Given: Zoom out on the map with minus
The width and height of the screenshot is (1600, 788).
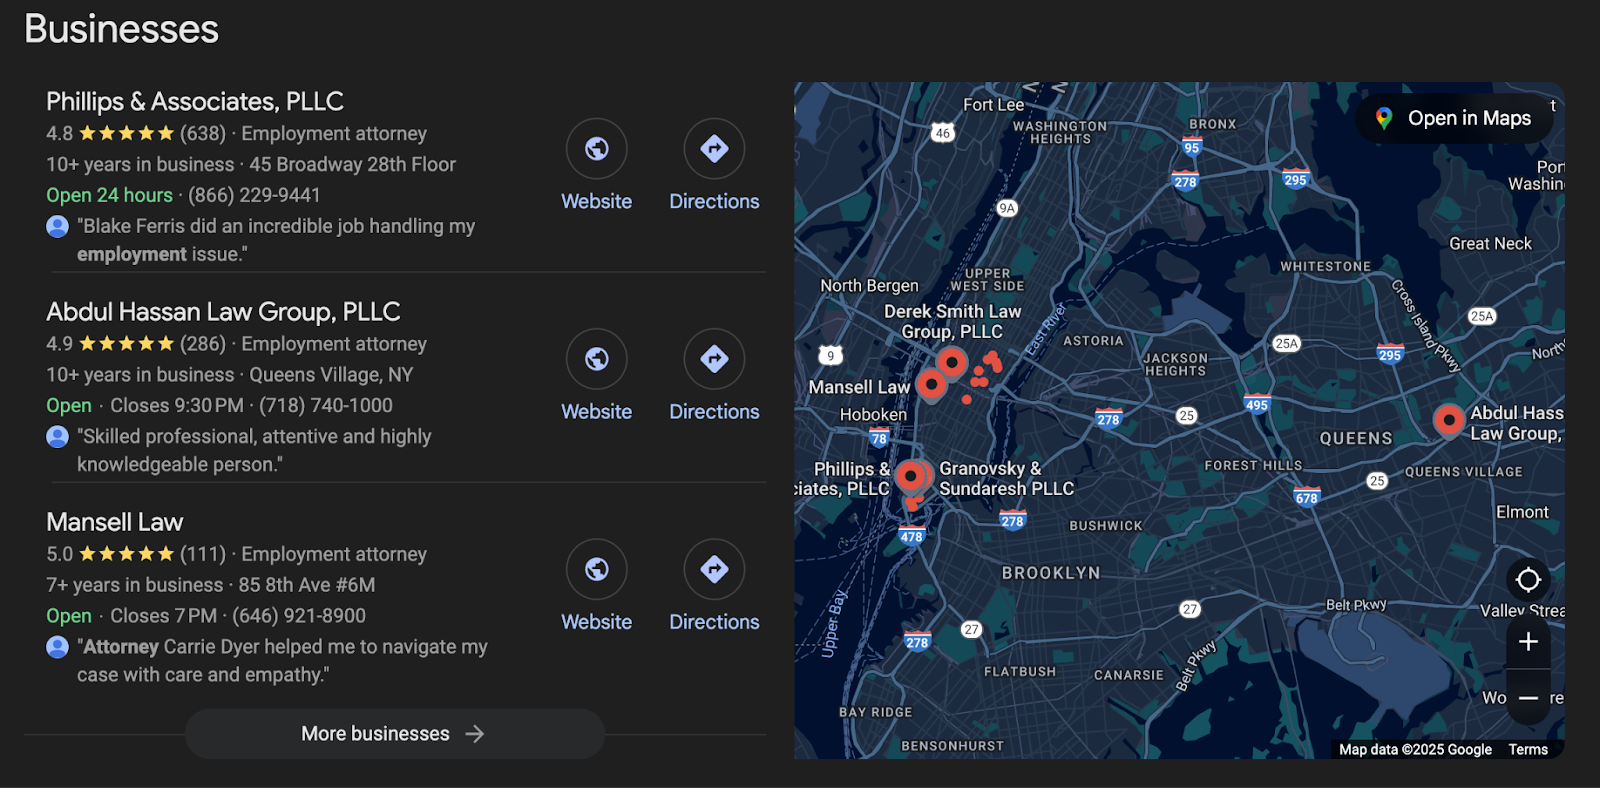Looking at the screenshot, I should (x=1527, y=698).
